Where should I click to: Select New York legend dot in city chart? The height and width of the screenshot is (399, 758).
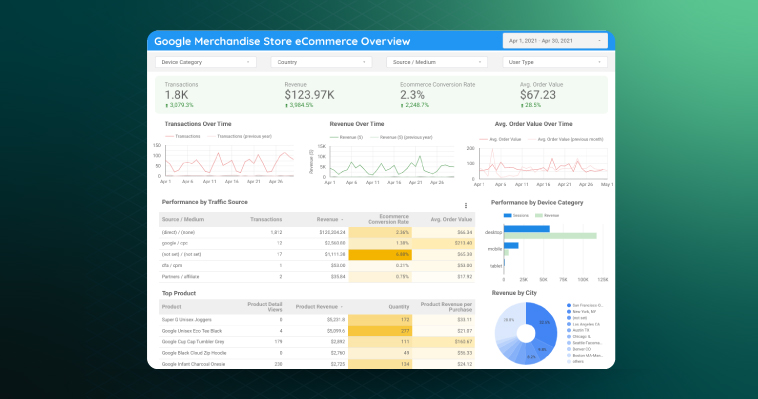pos(569,312)
